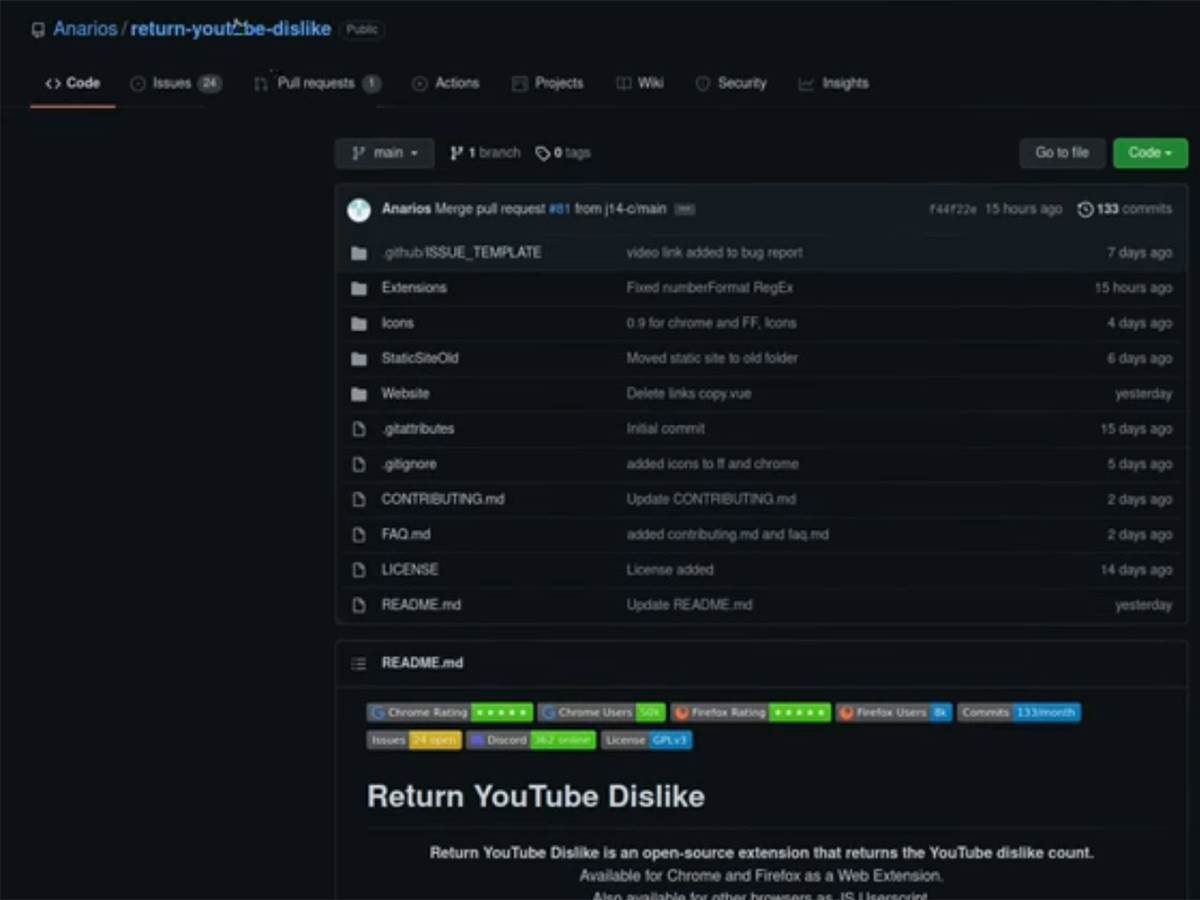Open the README.md file
Image resolution: width=1200 pixels, height=900 pixels.
(421, 605)
